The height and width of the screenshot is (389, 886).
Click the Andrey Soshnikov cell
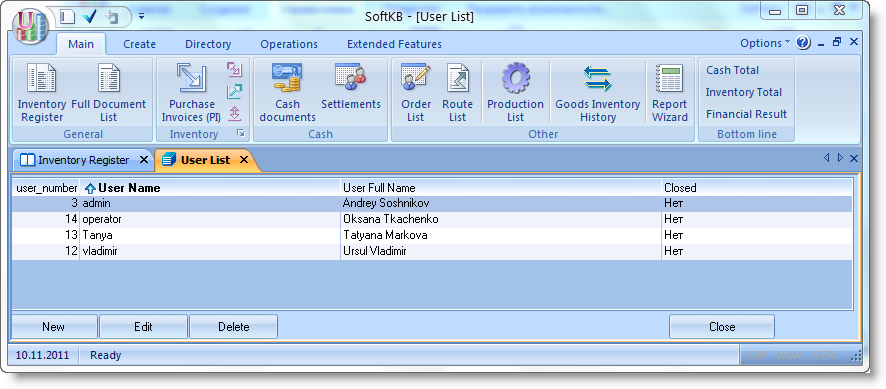[x=501, y=203]
